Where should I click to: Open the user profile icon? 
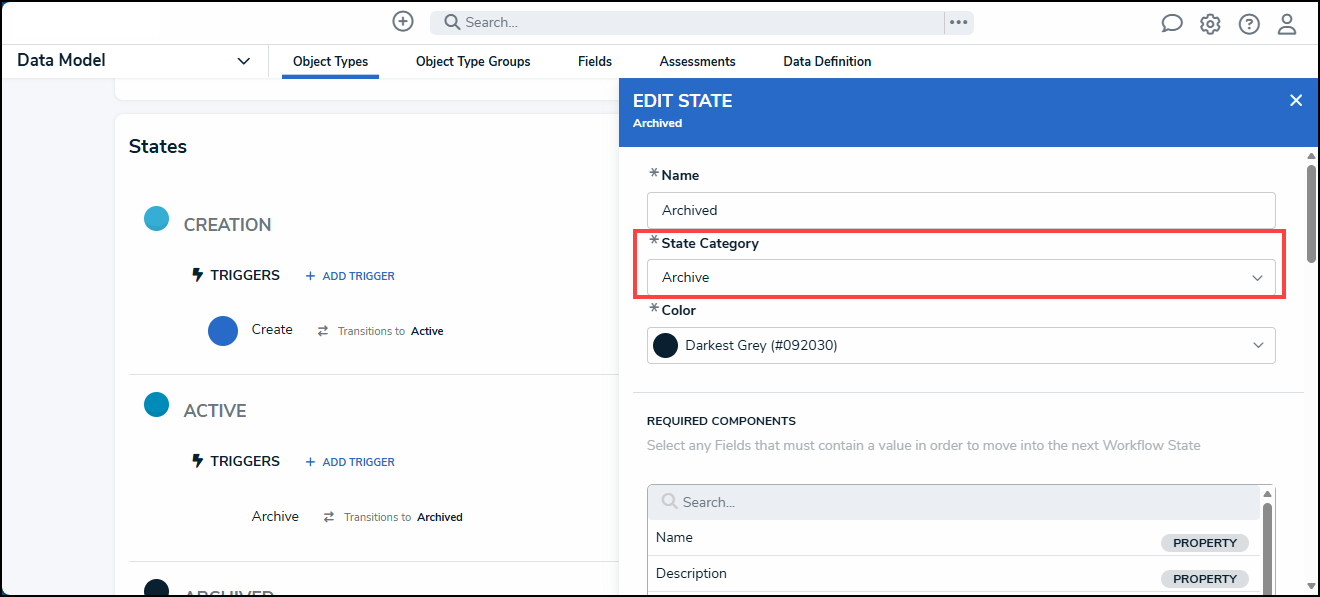coord(1287,24)
